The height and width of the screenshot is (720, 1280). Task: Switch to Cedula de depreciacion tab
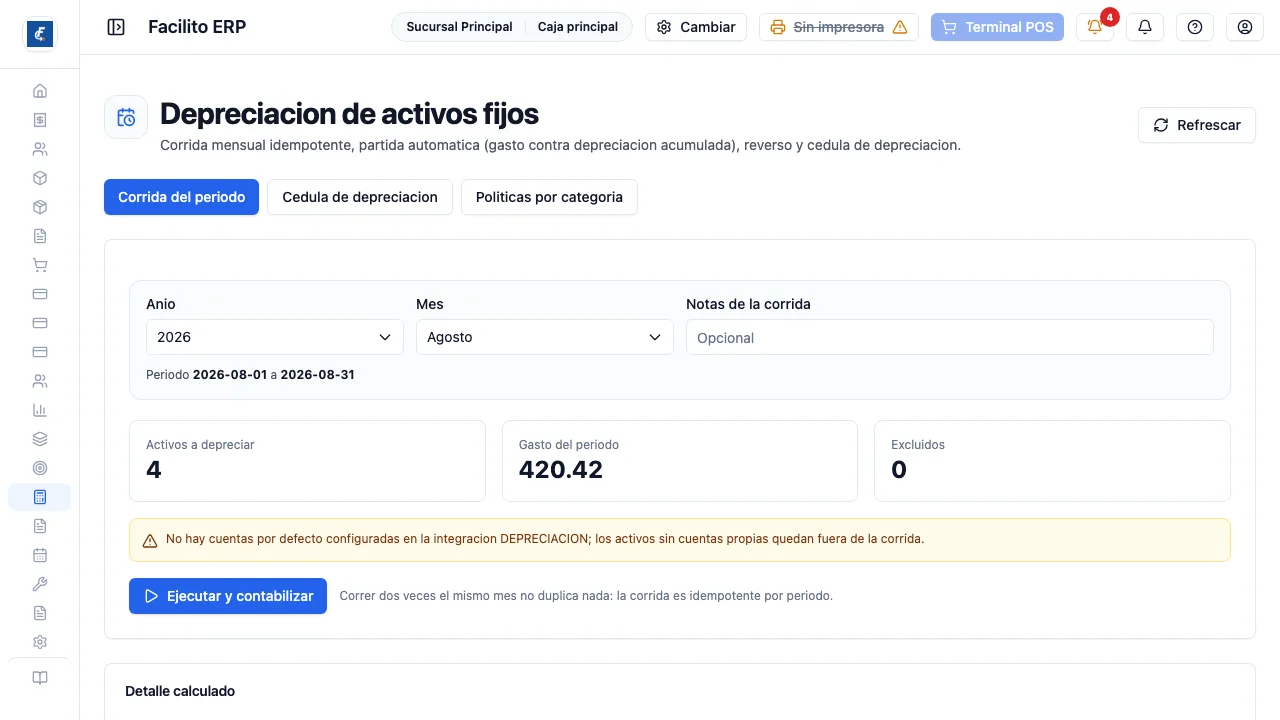pos(360,197)
